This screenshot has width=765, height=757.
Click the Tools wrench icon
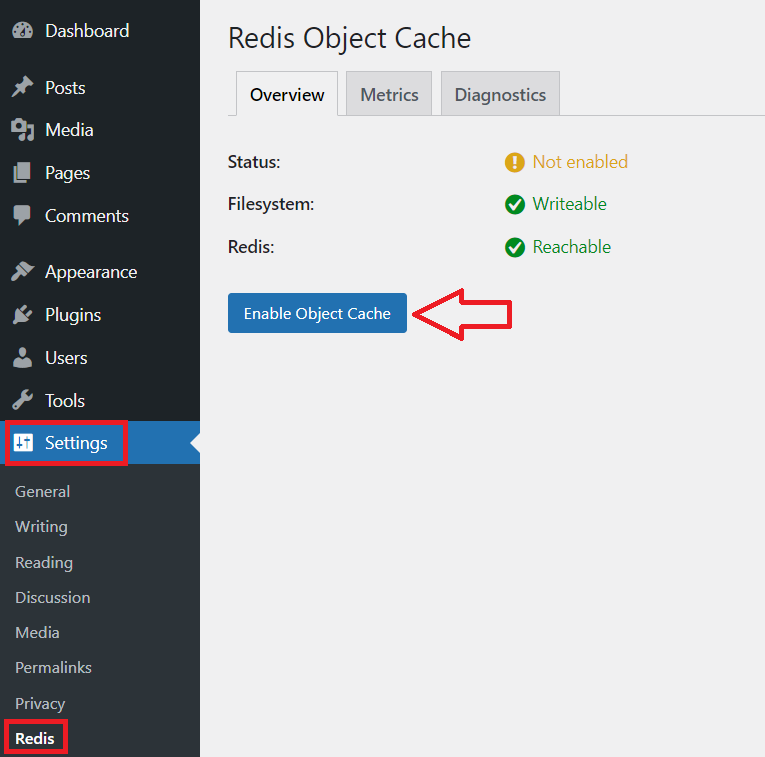coord(22,400)
